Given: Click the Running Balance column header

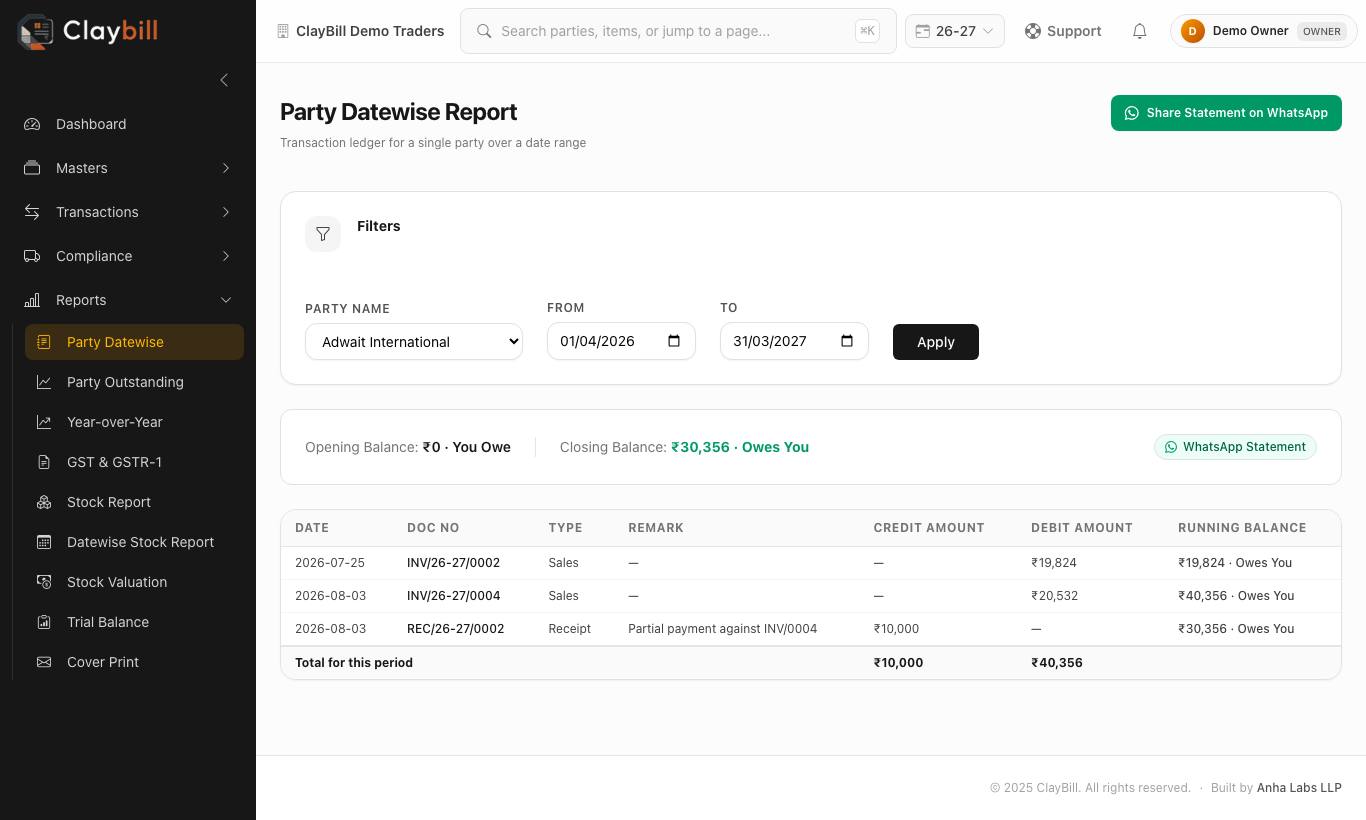Looking at the screenshot, I should (x=1242, y=528).
